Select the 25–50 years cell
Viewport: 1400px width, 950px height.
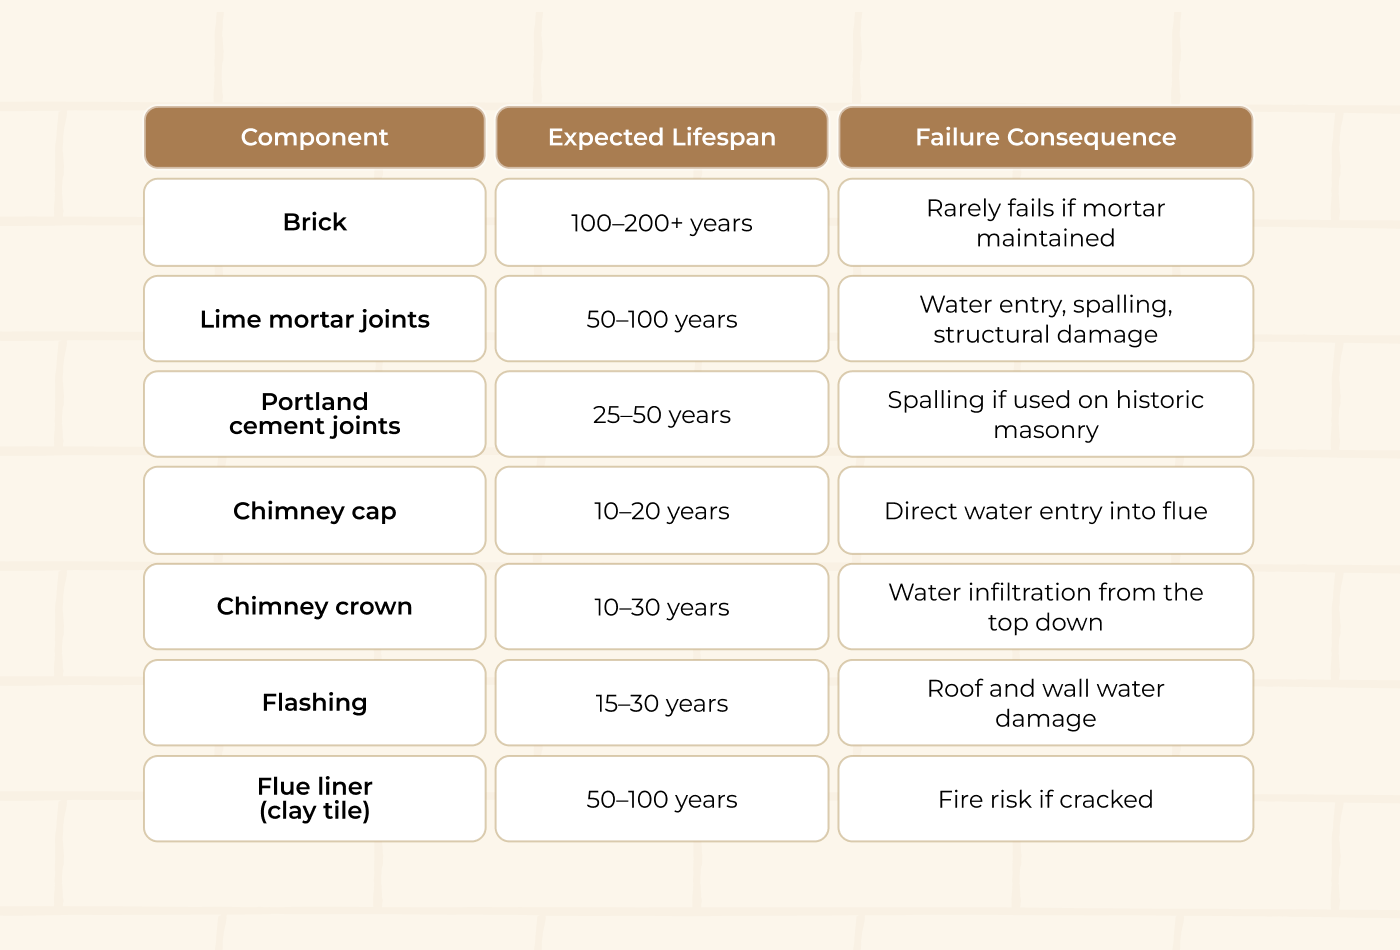(661, 414)
